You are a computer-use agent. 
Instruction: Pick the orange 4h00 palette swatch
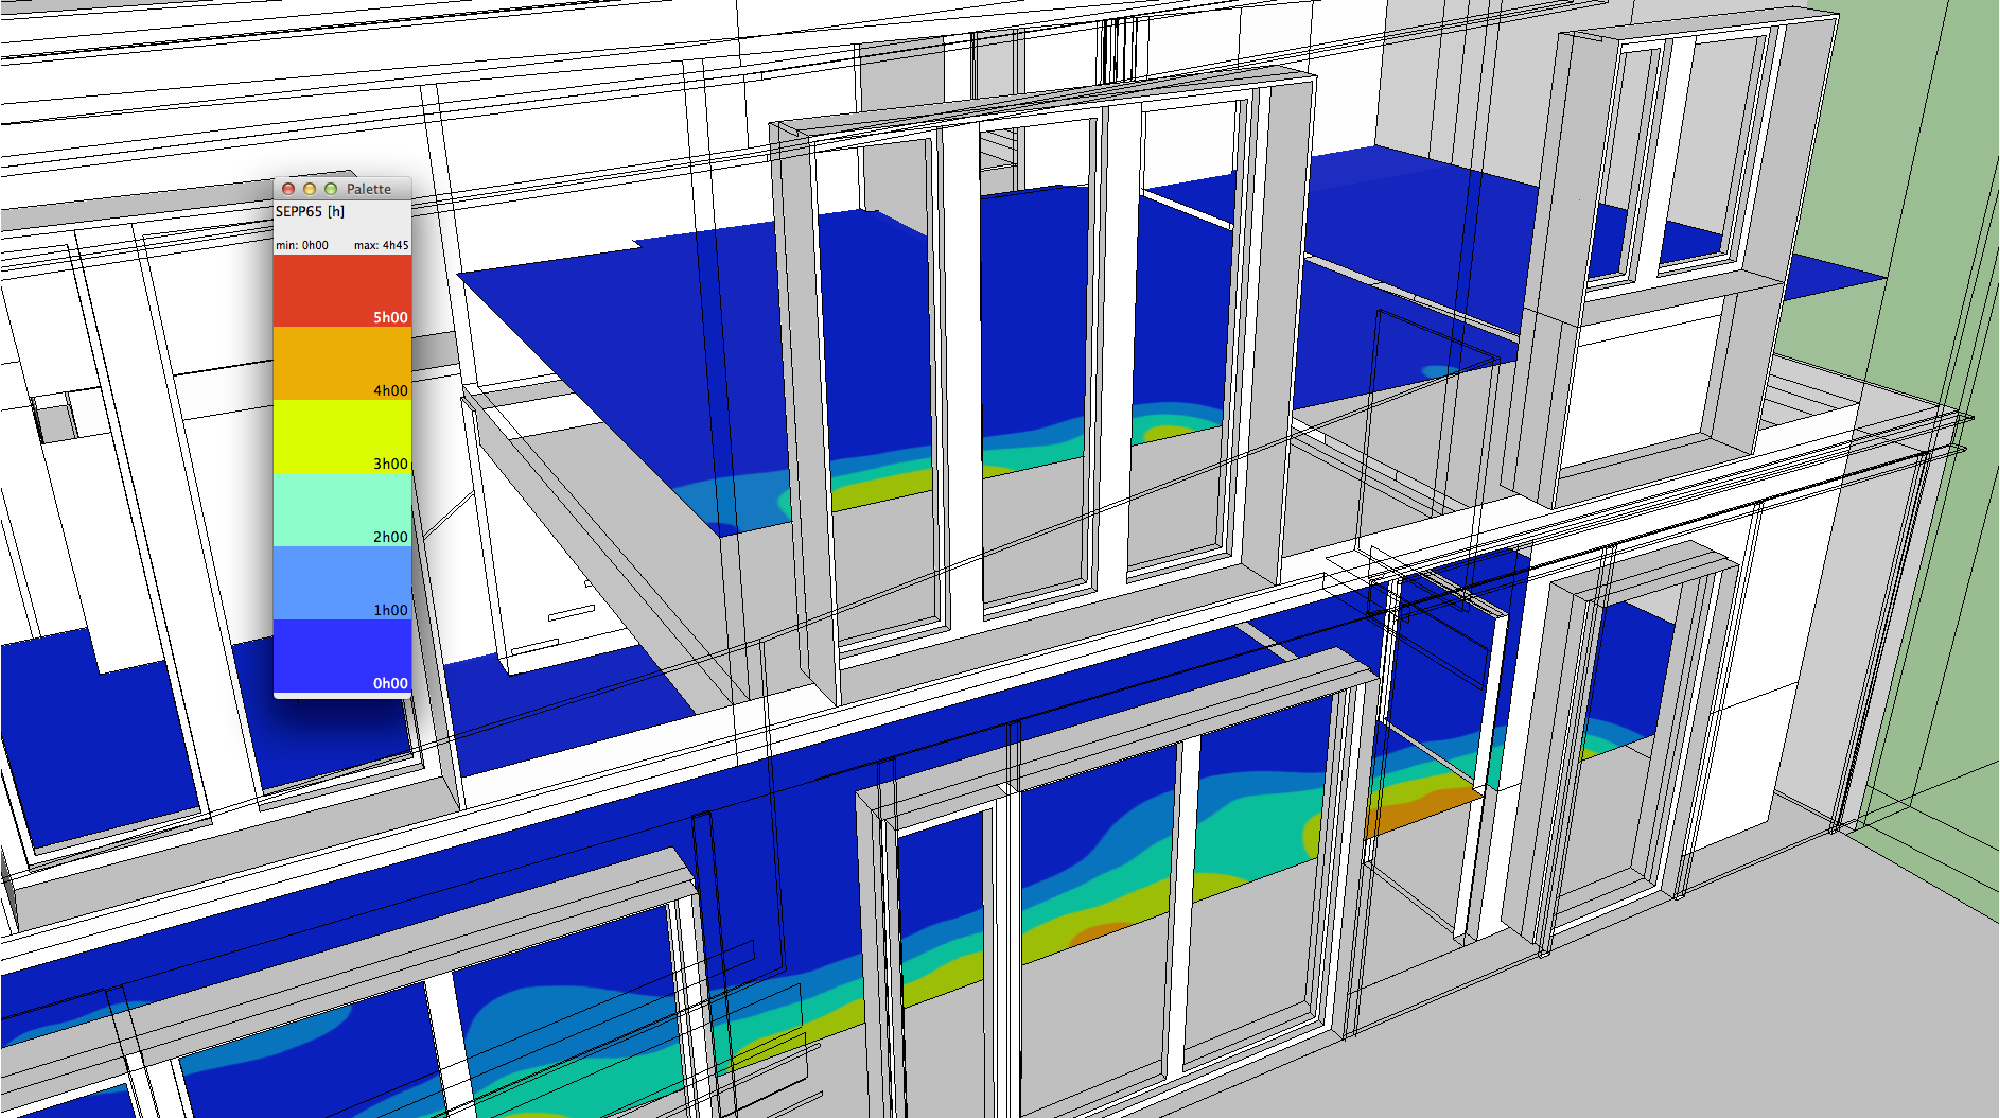tap(342, 364)
